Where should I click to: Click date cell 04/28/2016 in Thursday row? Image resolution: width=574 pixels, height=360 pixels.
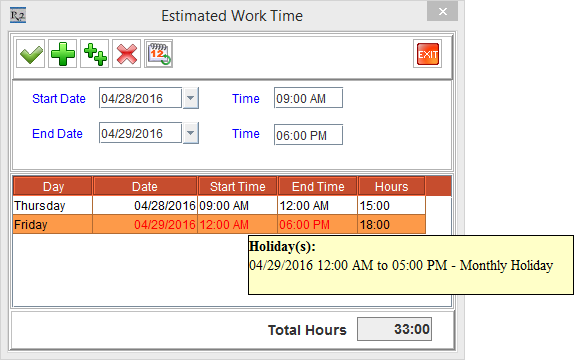point(145,205)
